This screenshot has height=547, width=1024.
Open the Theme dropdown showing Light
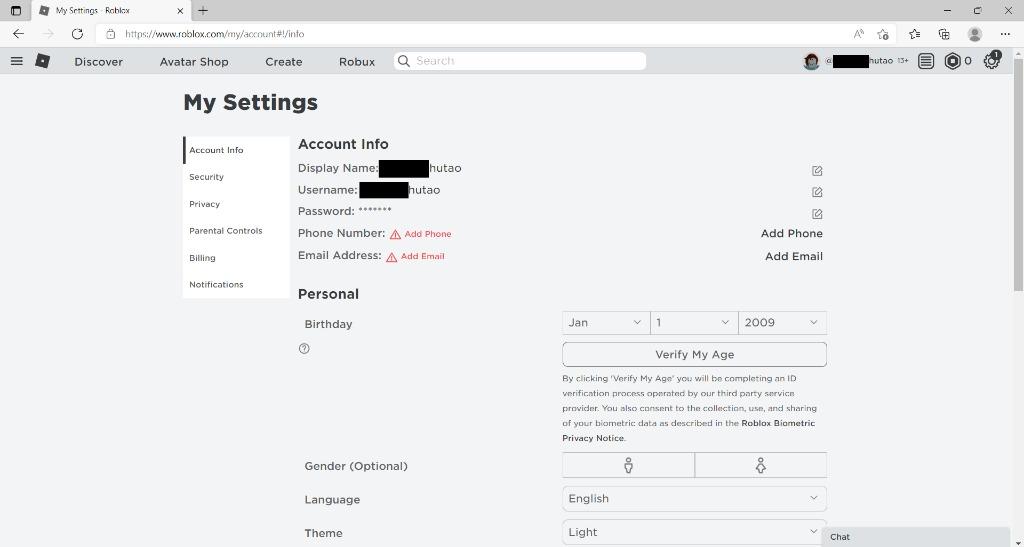coord(694,532)
